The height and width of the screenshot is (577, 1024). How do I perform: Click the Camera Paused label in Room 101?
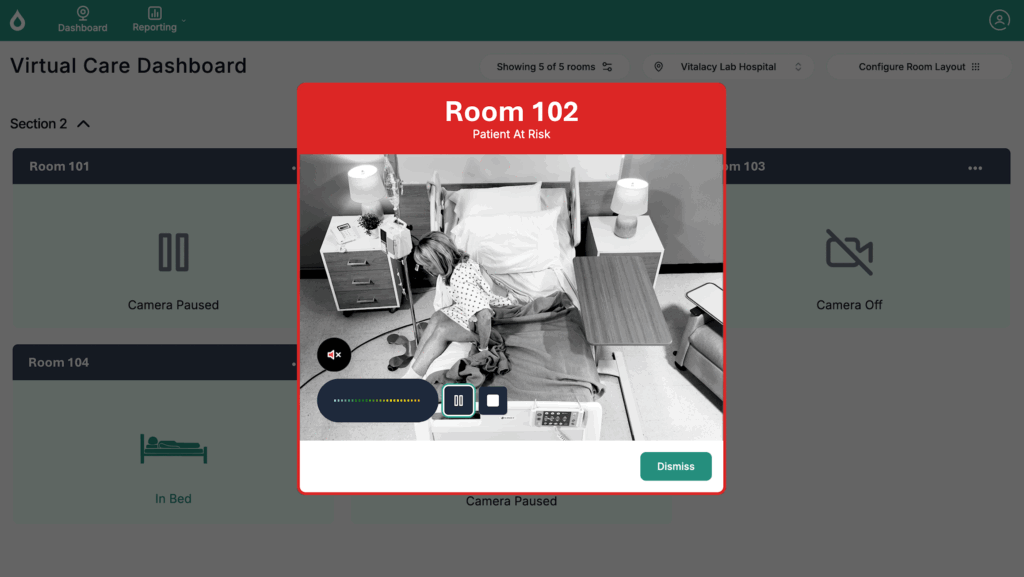tap(173, 305)
